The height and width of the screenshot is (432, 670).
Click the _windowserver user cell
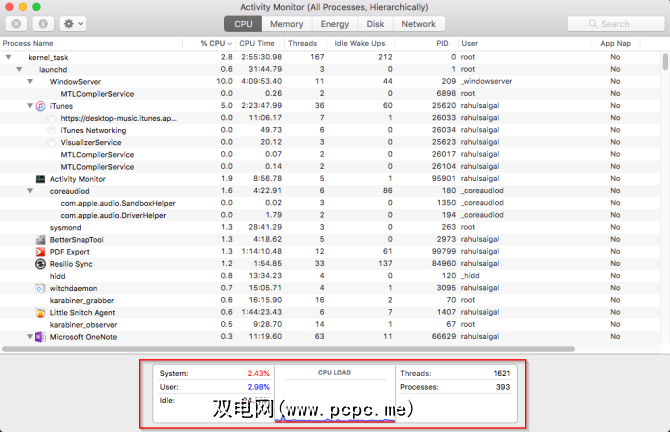click(x=486, y=81)
